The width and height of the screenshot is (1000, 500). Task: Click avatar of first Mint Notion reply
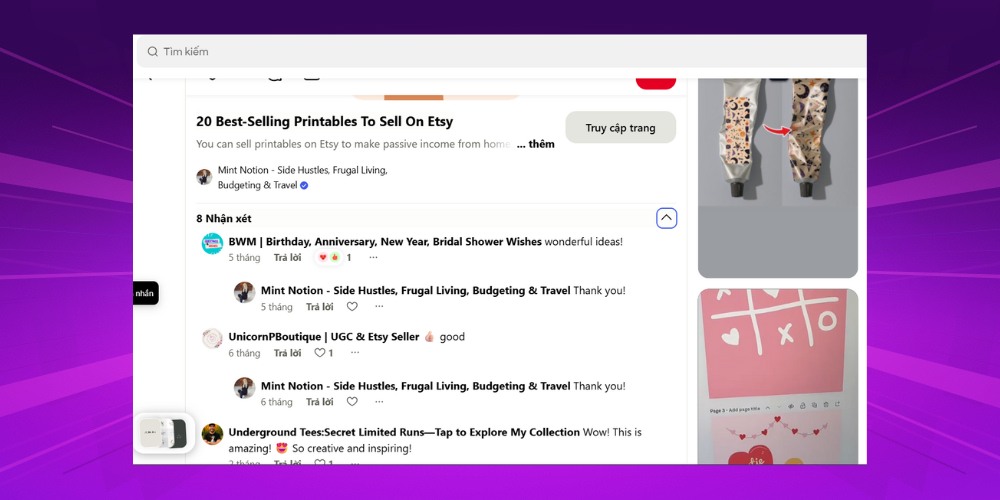244,292
